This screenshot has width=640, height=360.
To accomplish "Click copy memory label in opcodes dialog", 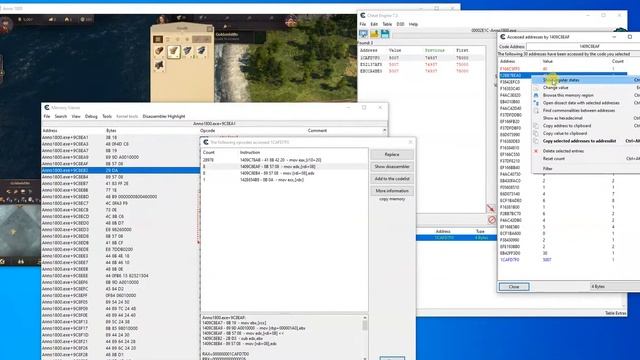I will 392,199.
